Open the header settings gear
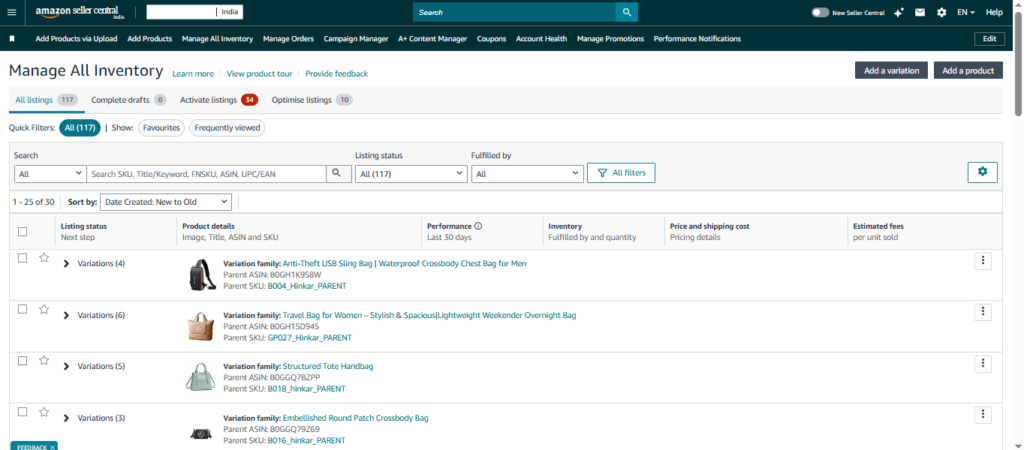Screen dimensions: 1024x450 [x=941, y=12]
